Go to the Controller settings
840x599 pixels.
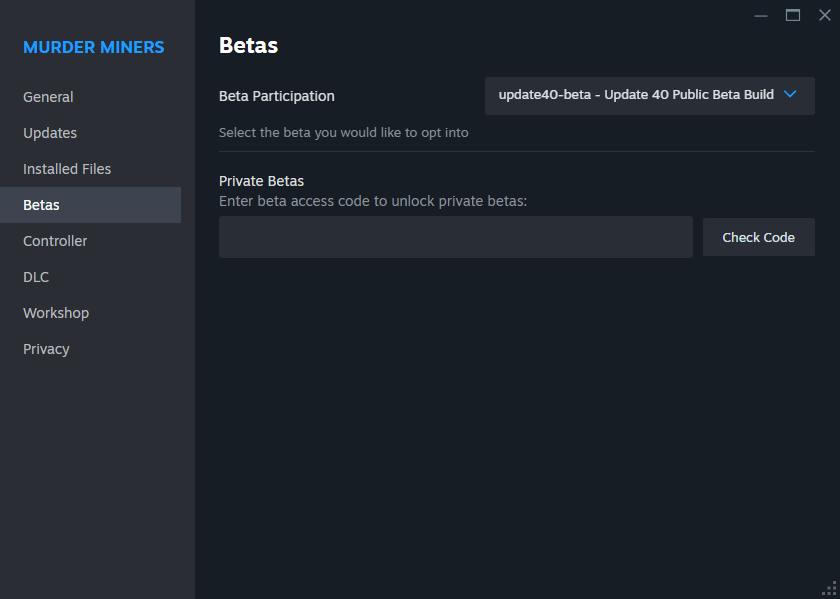click(x=55, y=241)
